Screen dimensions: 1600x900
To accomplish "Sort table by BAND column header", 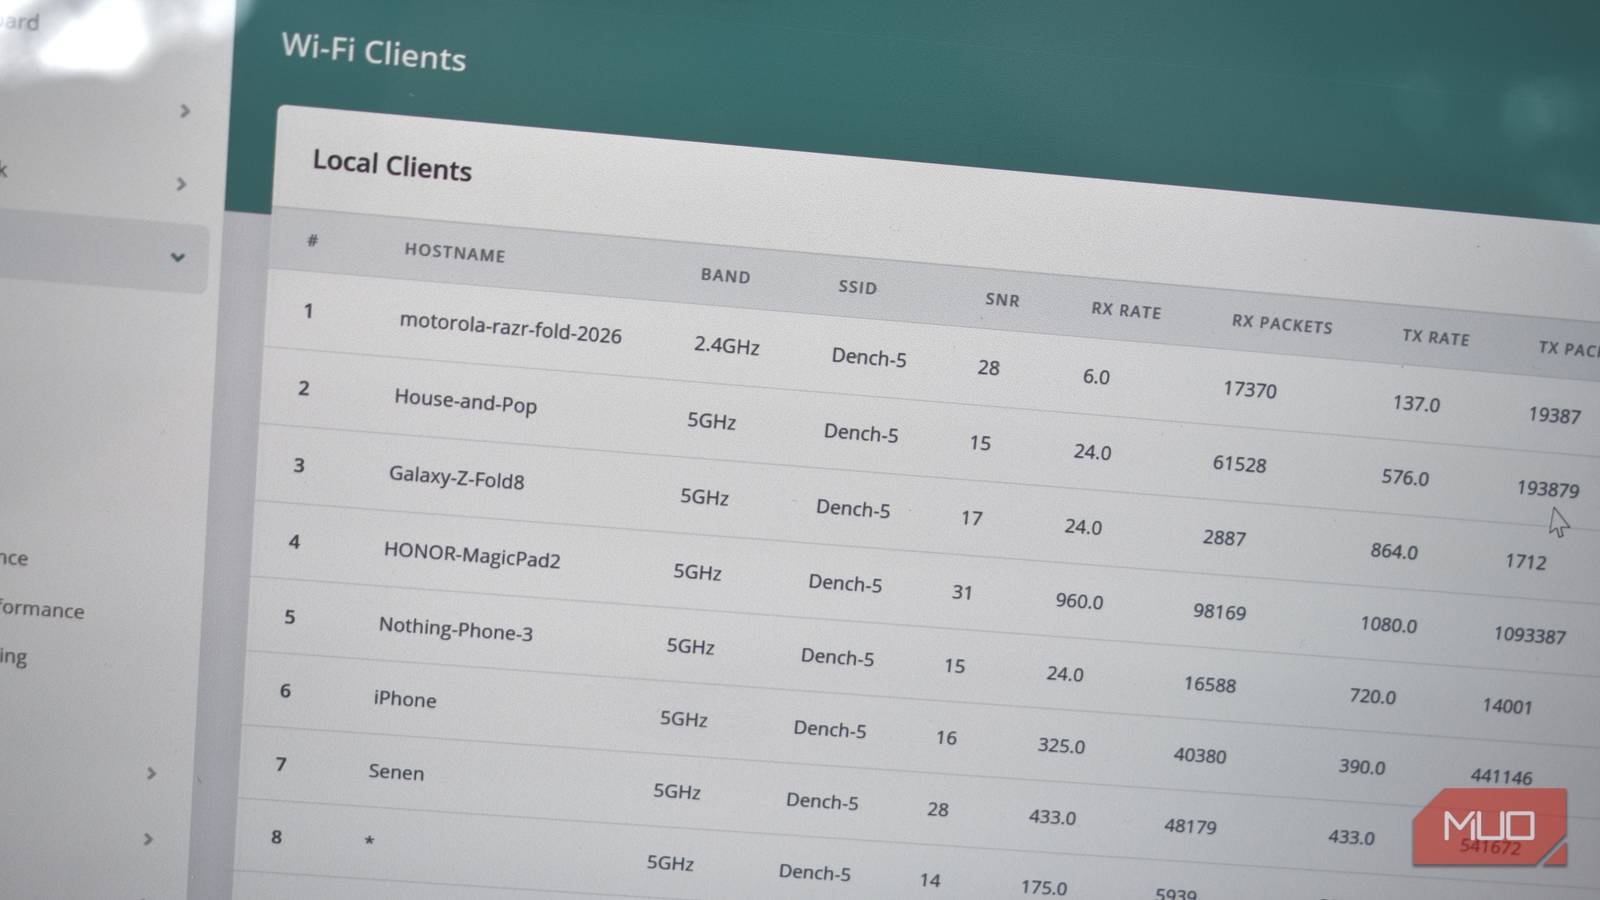I will tap(725, 275).
